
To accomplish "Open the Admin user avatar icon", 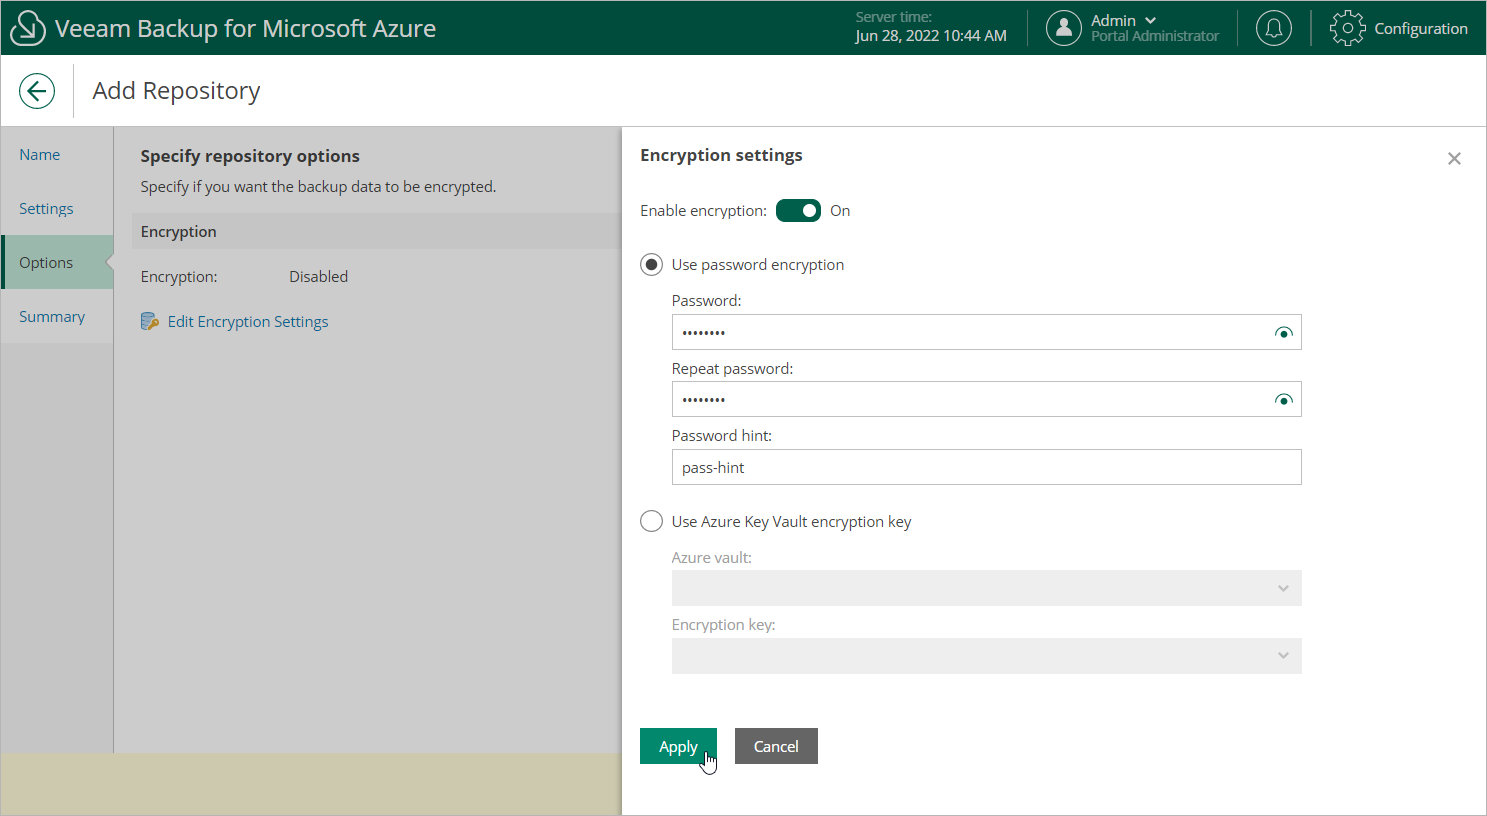I will pos(1064,28).
